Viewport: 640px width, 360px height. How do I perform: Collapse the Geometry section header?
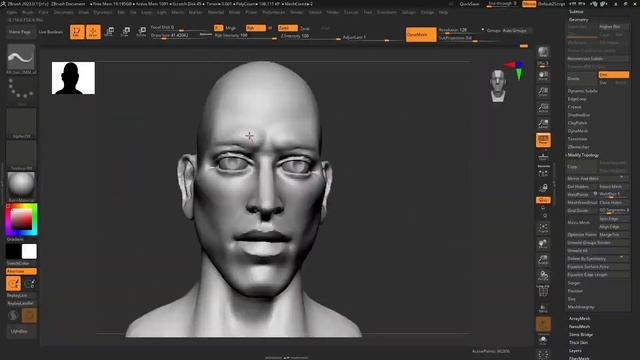click(579, 20)
